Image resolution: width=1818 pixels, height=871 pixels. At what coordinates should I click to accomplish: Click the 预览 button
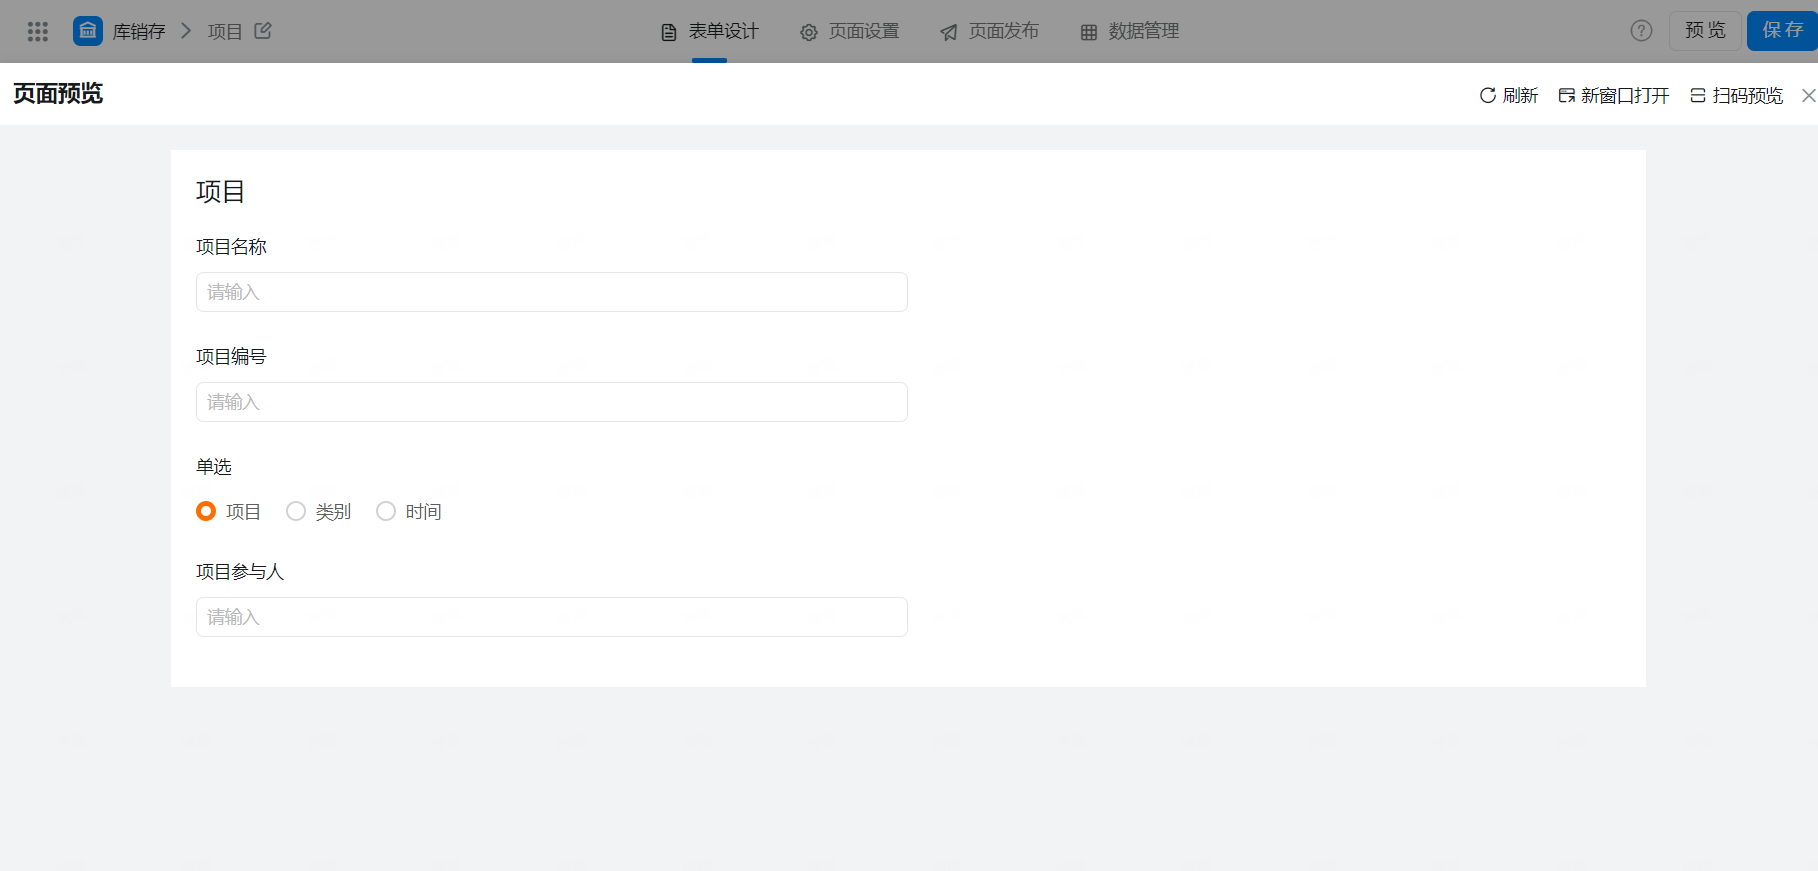pyautogui.click(x=1704, y=31)
